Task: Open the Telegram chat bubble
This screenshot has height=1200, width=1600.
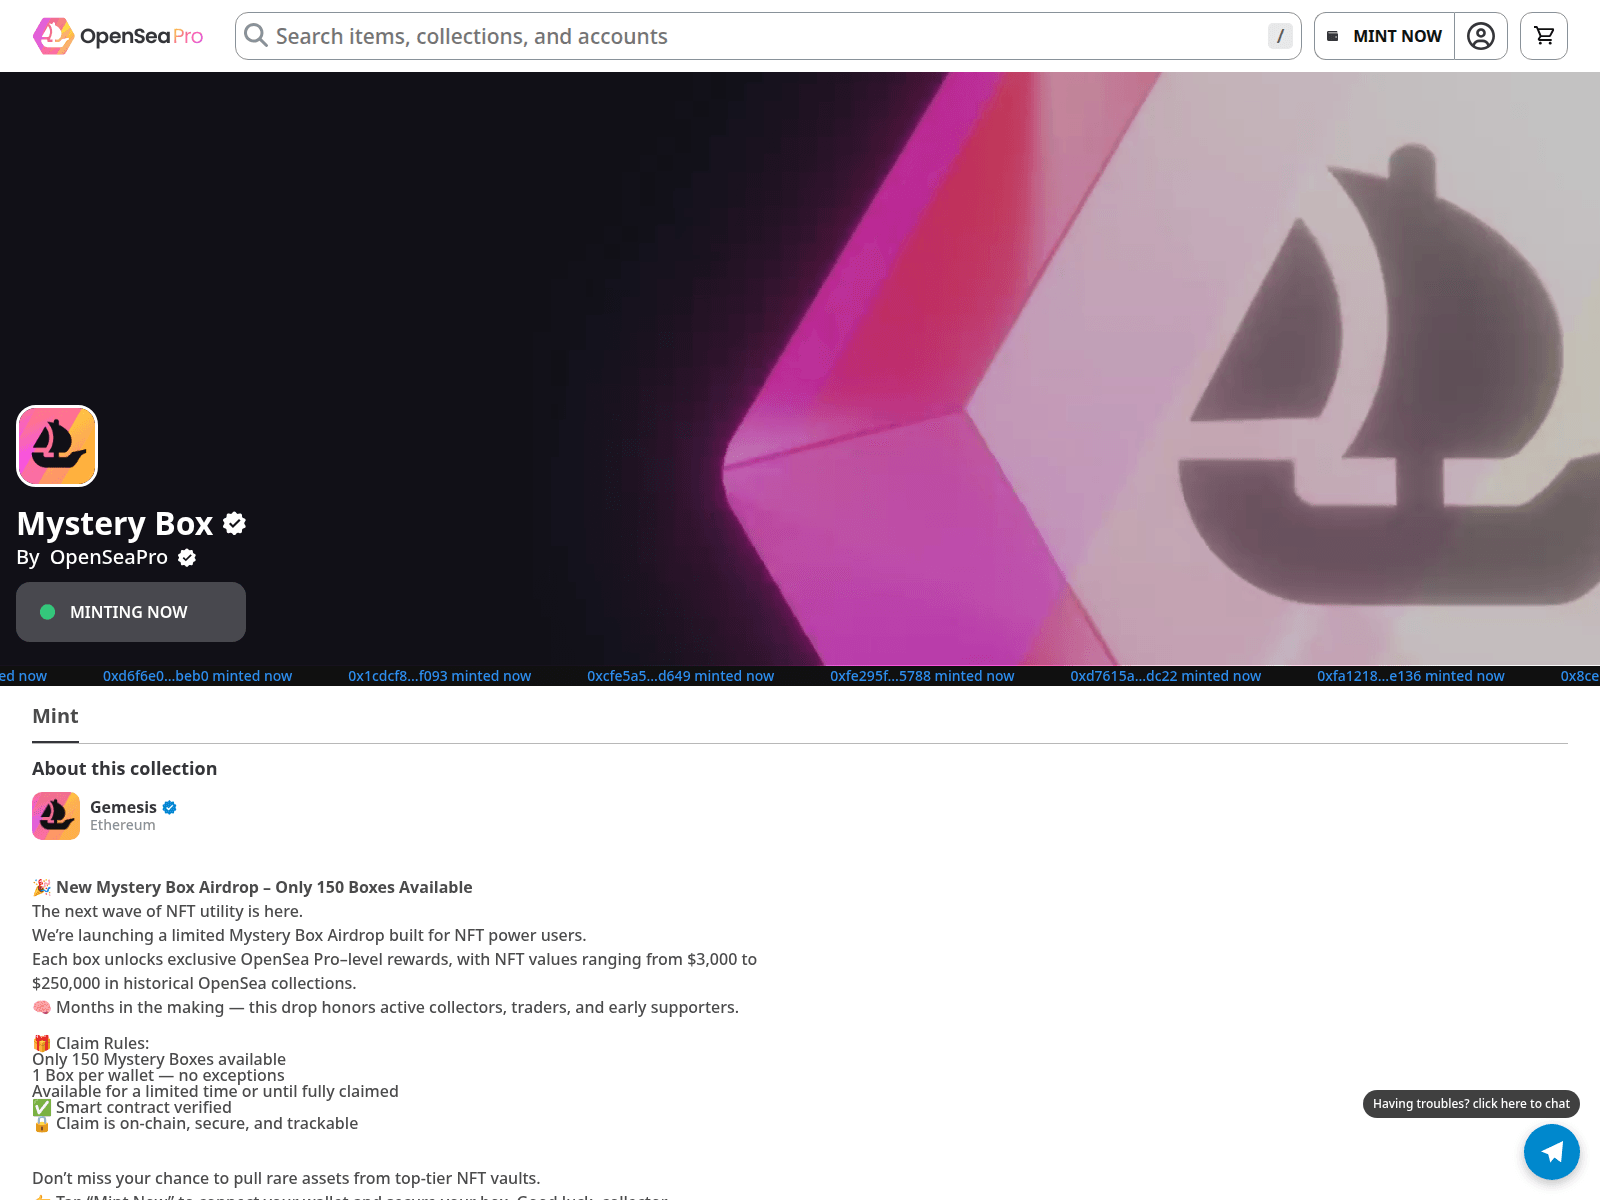Action: pyautogui.click(x=1551, y=1152)
